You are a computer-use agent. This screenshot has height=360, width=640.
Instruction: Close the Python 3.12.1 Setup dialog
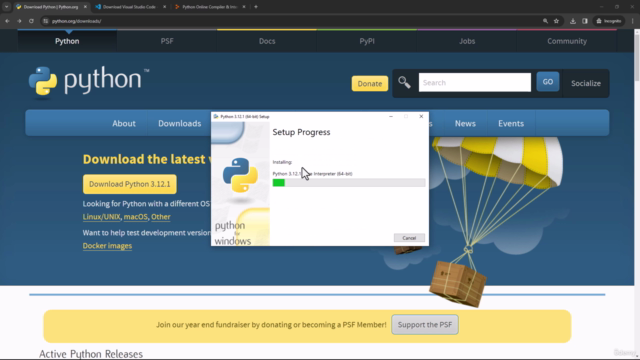[421, 116]
